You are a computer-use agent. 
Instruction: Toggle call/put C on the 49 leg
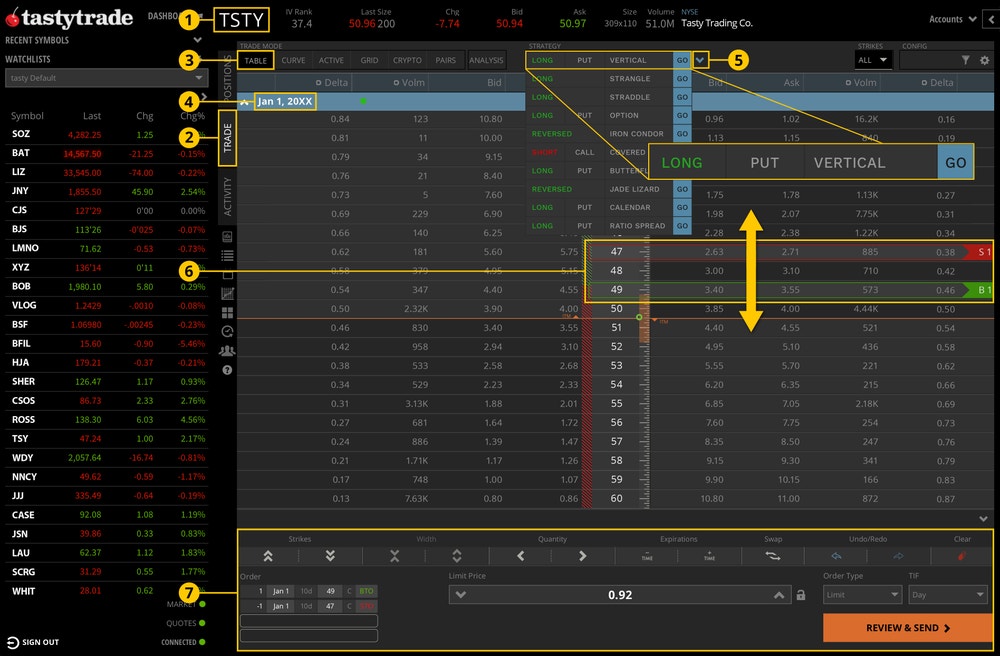pos(349,591)
